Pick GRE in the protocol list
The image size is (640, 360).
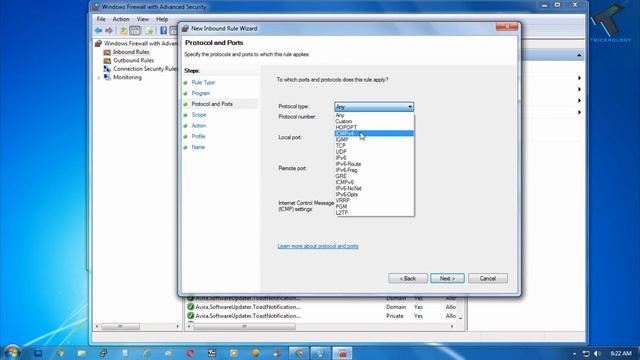click(x=374, y=176)
